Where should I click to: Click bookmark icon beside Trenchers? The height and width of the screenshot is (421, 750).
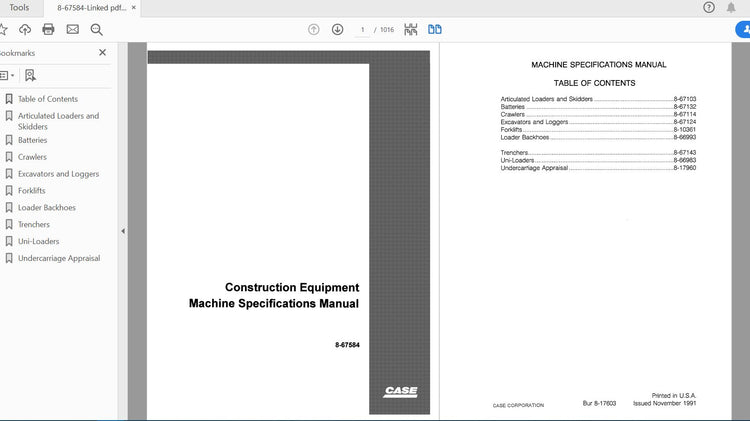point(9,224)
